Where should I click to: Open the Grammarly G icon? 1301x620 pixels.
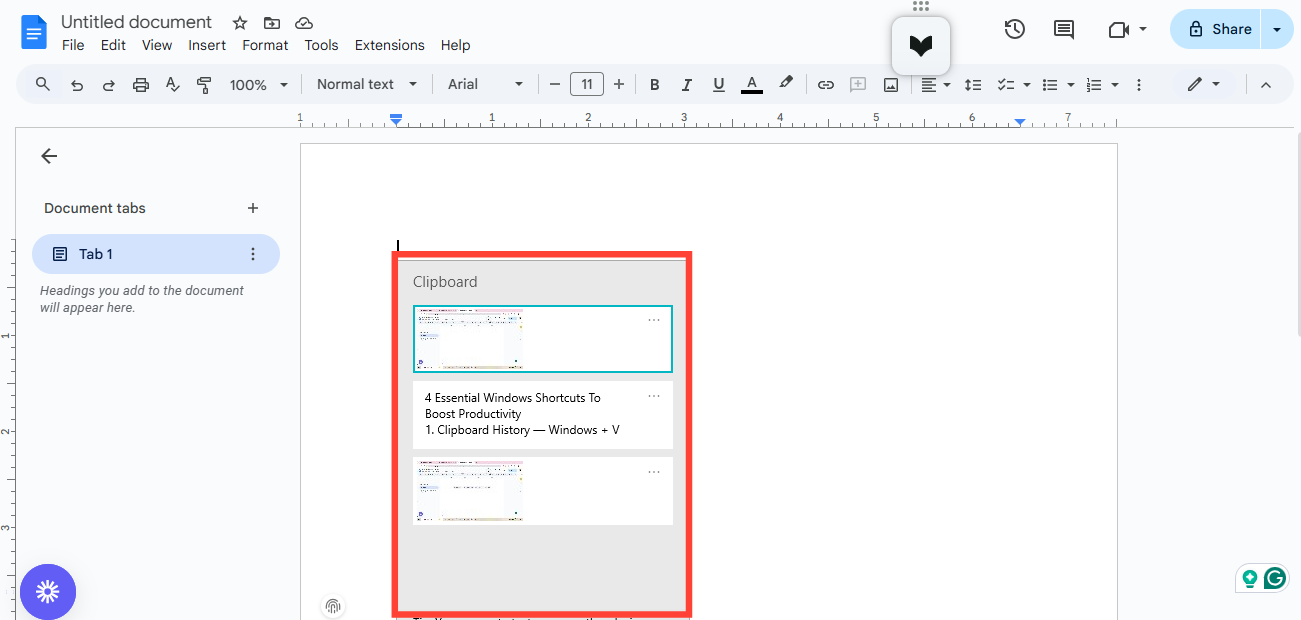coord(1274,578)
